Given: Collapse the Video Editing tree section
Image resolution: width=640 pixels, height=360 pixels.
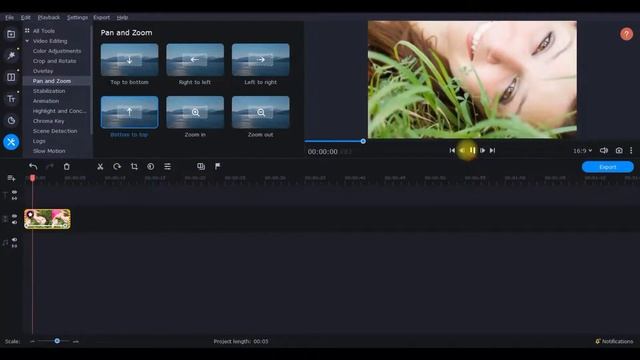Looking at the screenshot, I should (x=27, y=41).
